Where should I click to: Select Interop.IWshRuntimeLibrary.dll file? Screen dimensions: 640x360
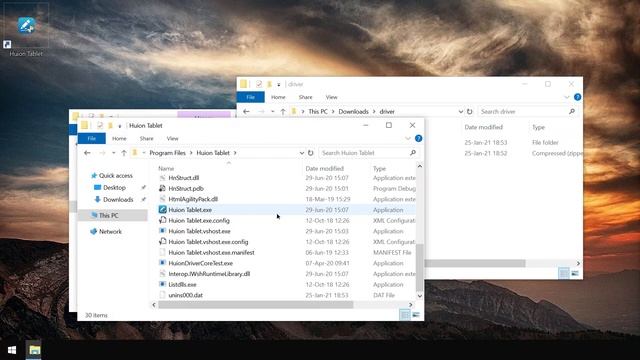tap(209, 274)
